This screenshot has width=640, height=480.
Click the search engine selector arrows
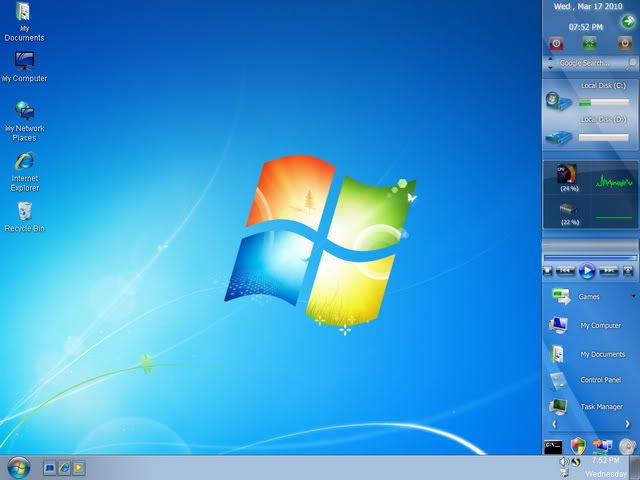550,63
